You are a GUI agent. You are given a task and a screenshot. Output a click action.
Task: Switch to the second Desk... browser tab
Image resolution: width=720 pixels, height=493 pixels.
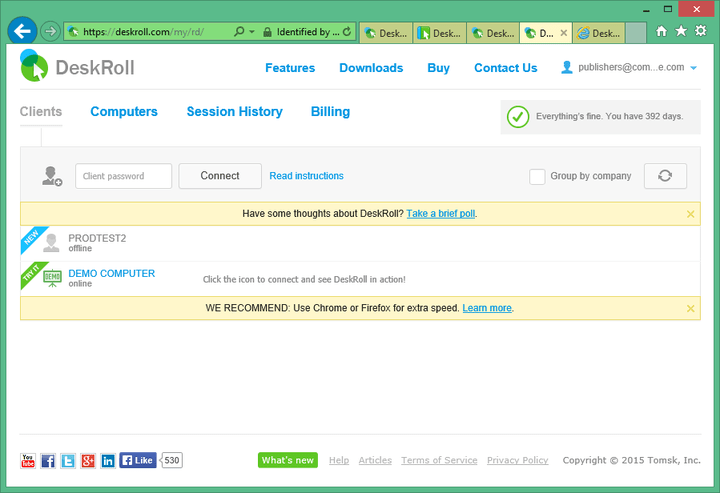[x=439, y=33]
